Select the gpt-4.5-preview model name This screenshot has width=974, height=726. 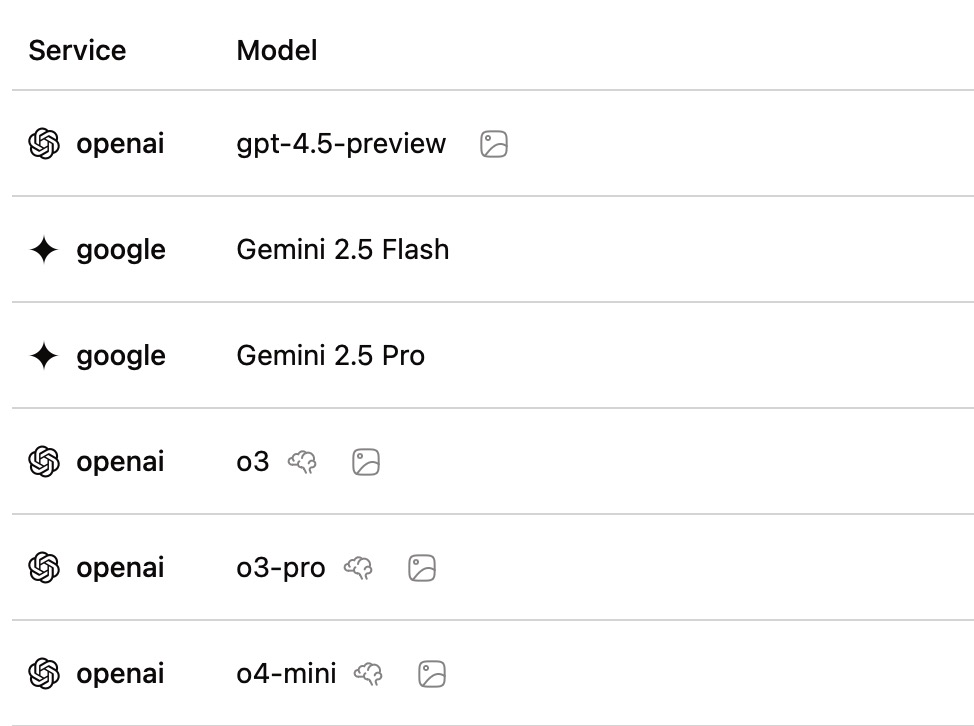[x=341, y=144]
